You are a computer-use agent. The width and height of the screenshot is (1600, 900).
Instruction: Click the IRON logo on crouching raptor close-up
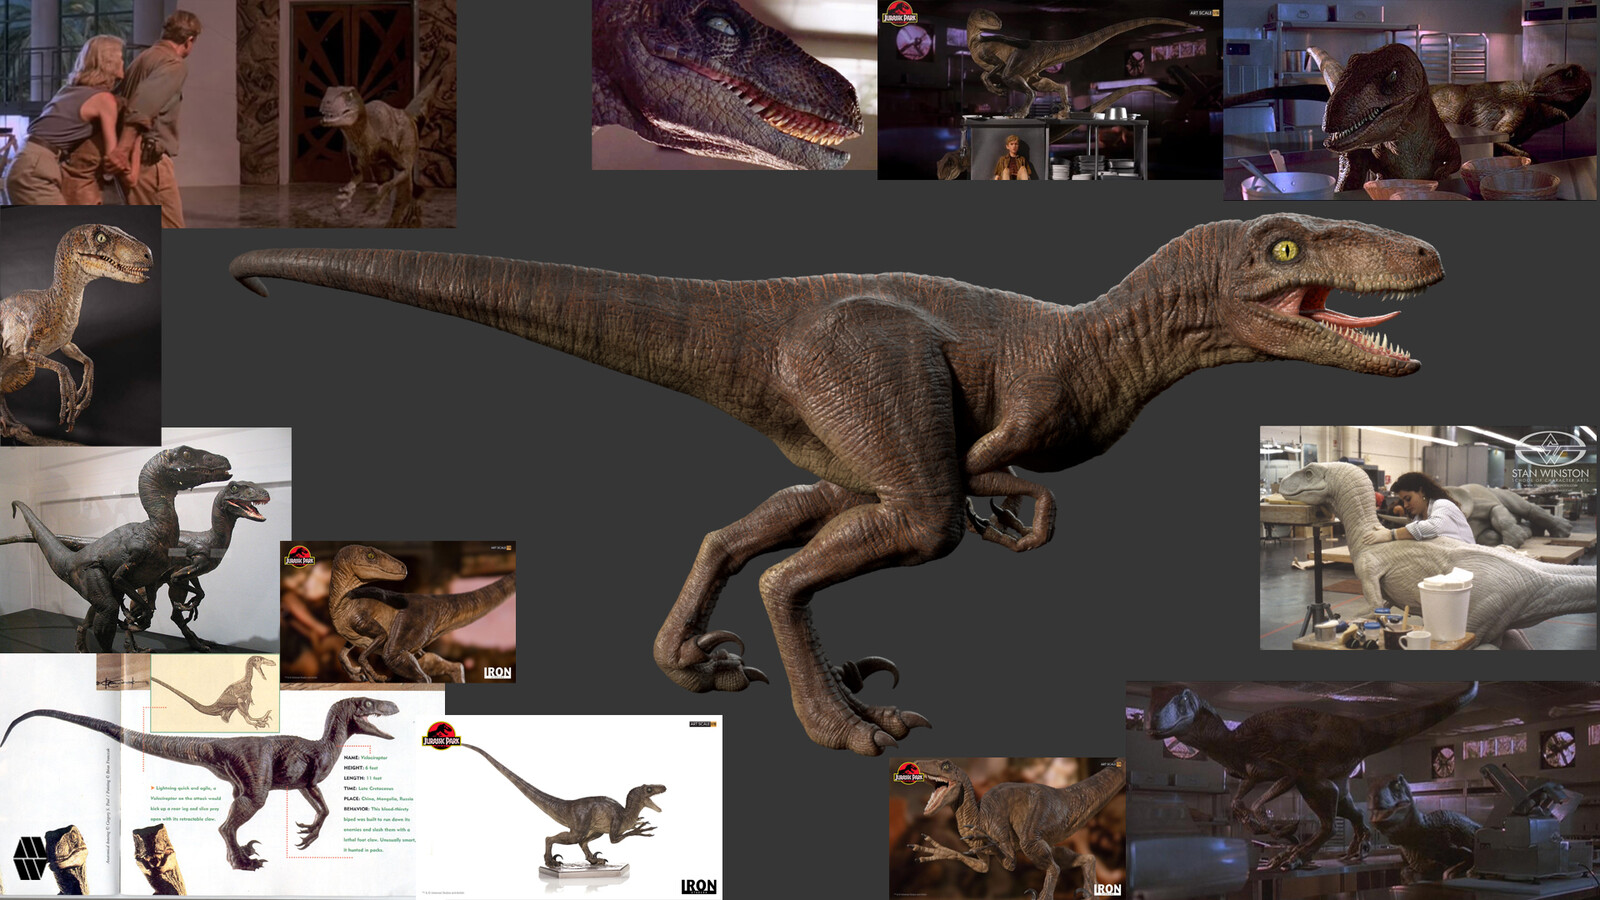coord(497,672)
